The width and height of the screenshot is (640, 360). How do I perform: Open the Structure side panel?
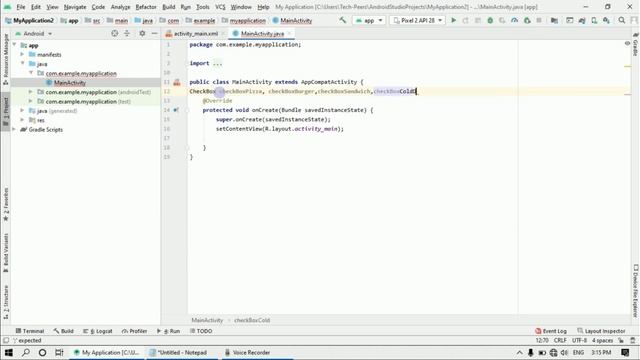(6, 302)
